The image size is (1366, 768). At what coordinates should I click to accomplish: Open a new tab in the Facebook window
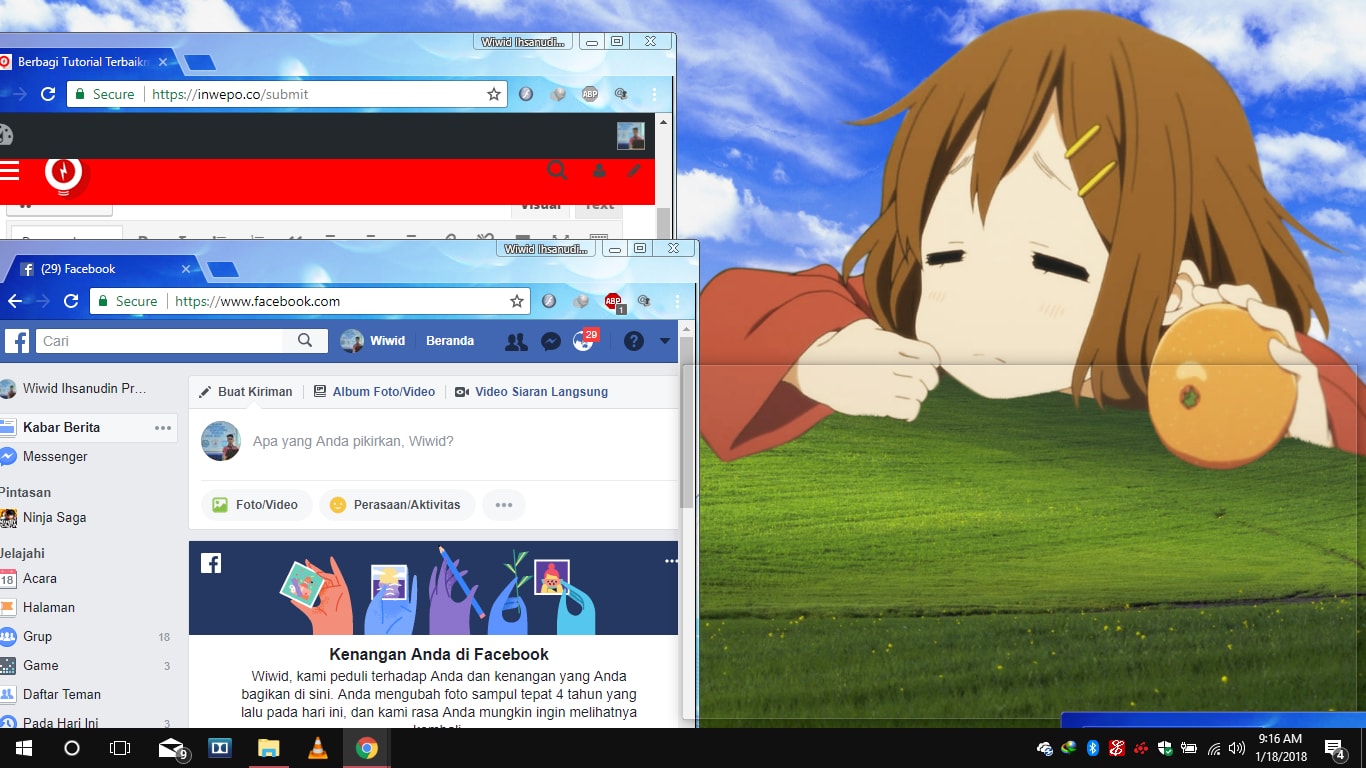point(222,269)
